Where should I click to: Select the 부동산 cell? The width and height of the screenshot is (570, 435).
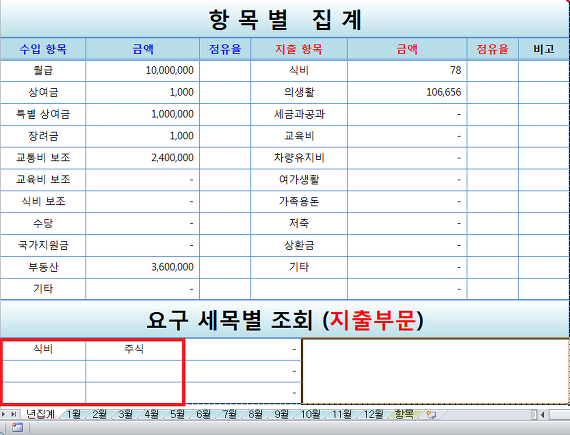click(x=43, y=267)
